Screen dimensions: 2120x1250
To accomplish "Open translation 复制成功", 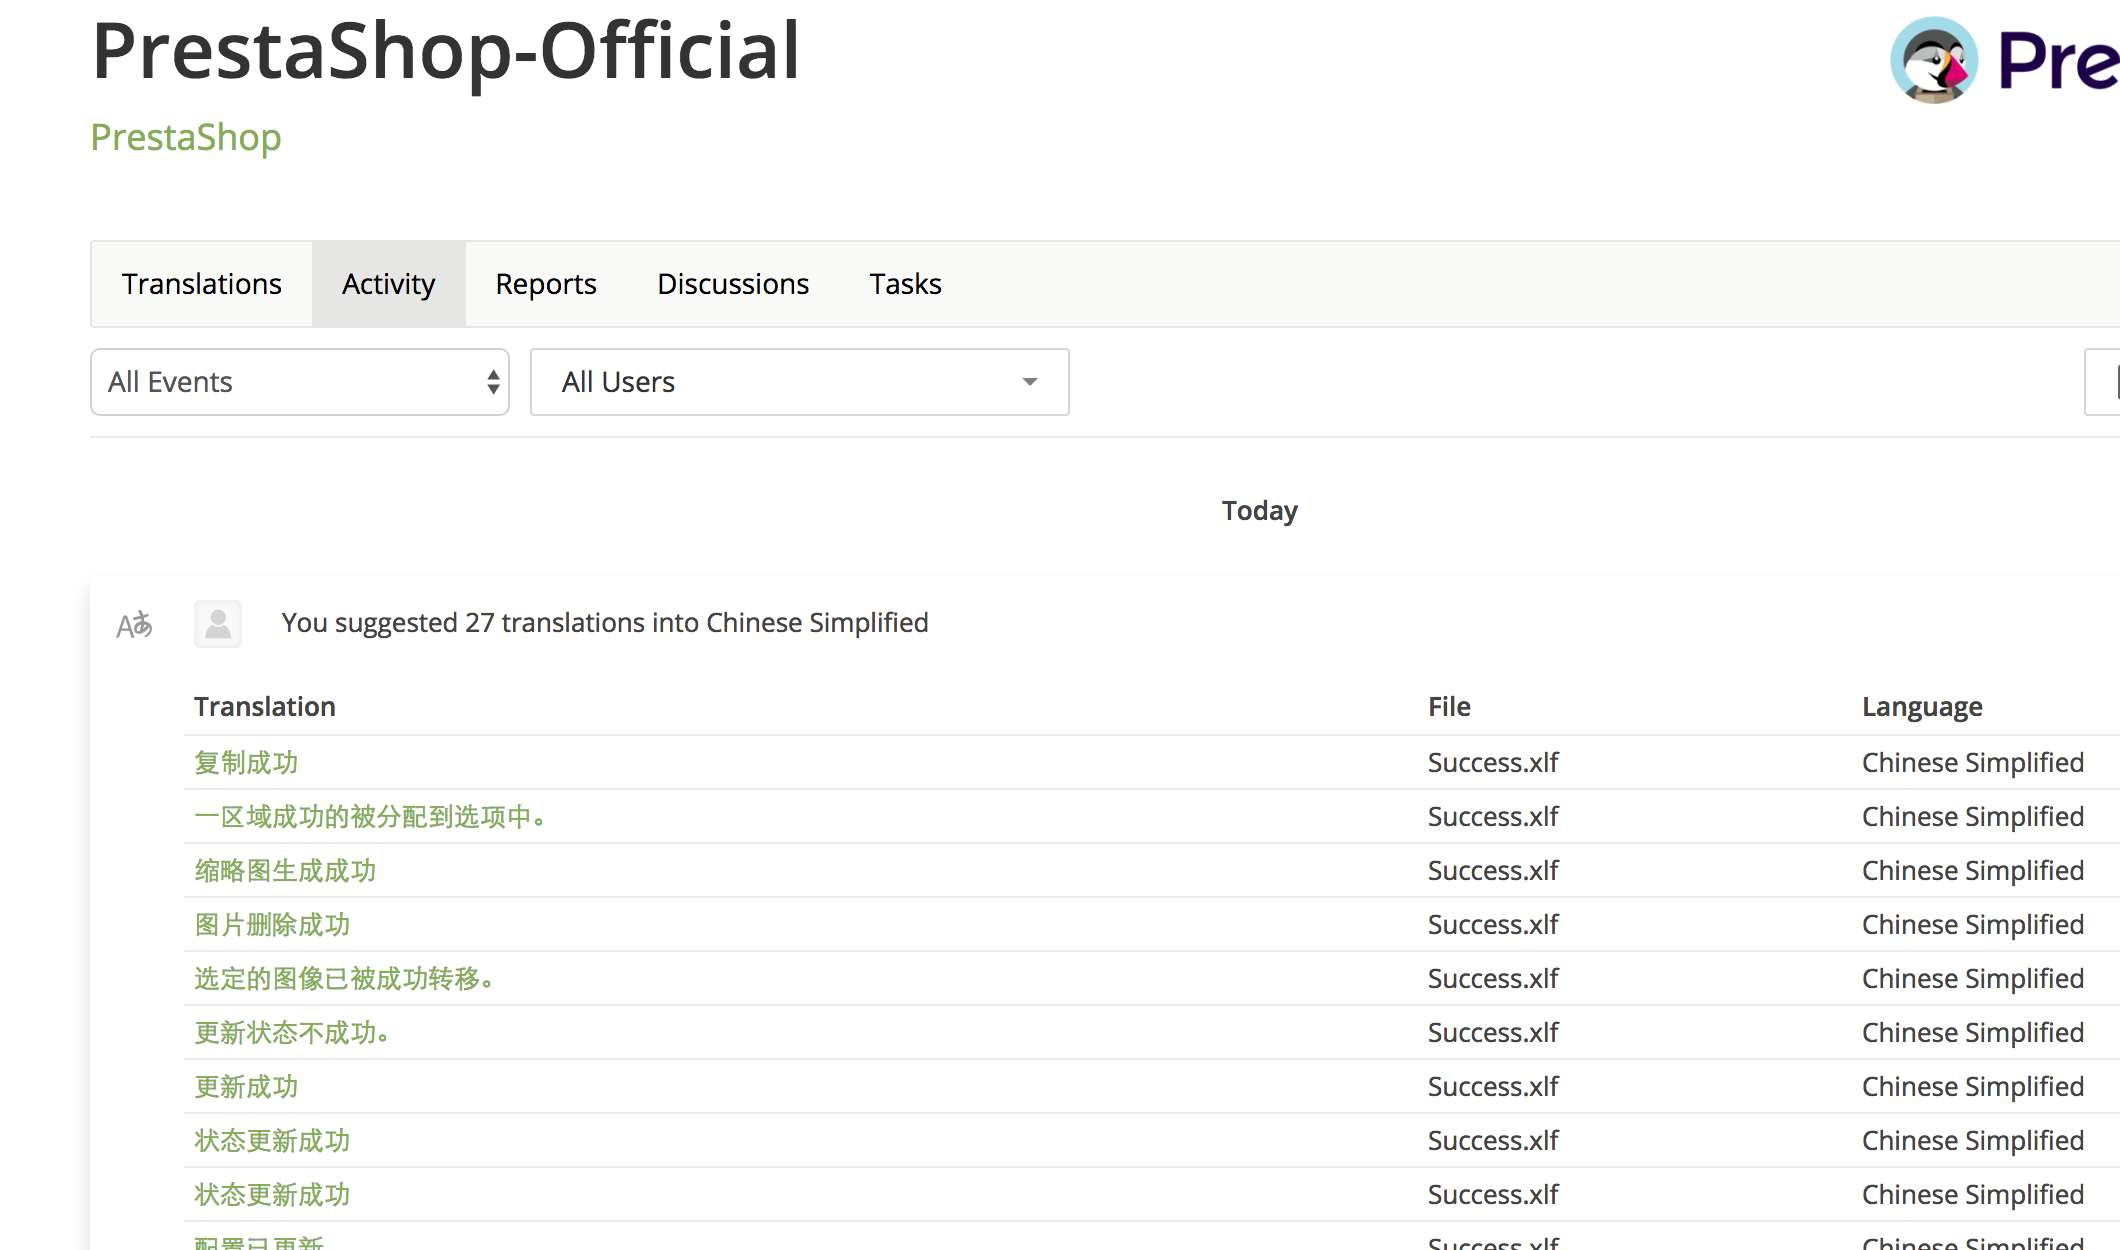I will point(246,763).
